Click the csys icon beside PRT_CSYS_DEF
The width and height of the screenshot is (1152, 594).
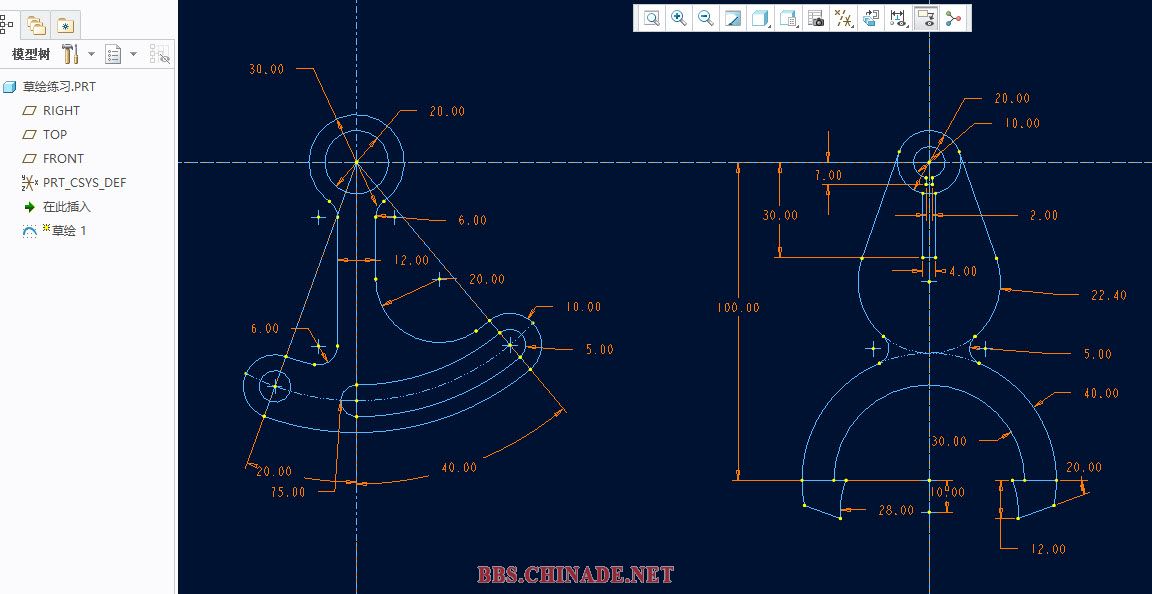pyautogui.click(x=30, y=183)
